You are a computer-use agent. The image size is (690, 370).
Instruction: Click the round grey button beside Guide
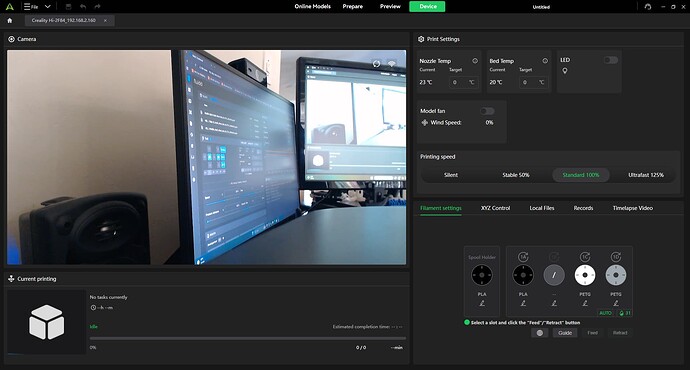540,333
